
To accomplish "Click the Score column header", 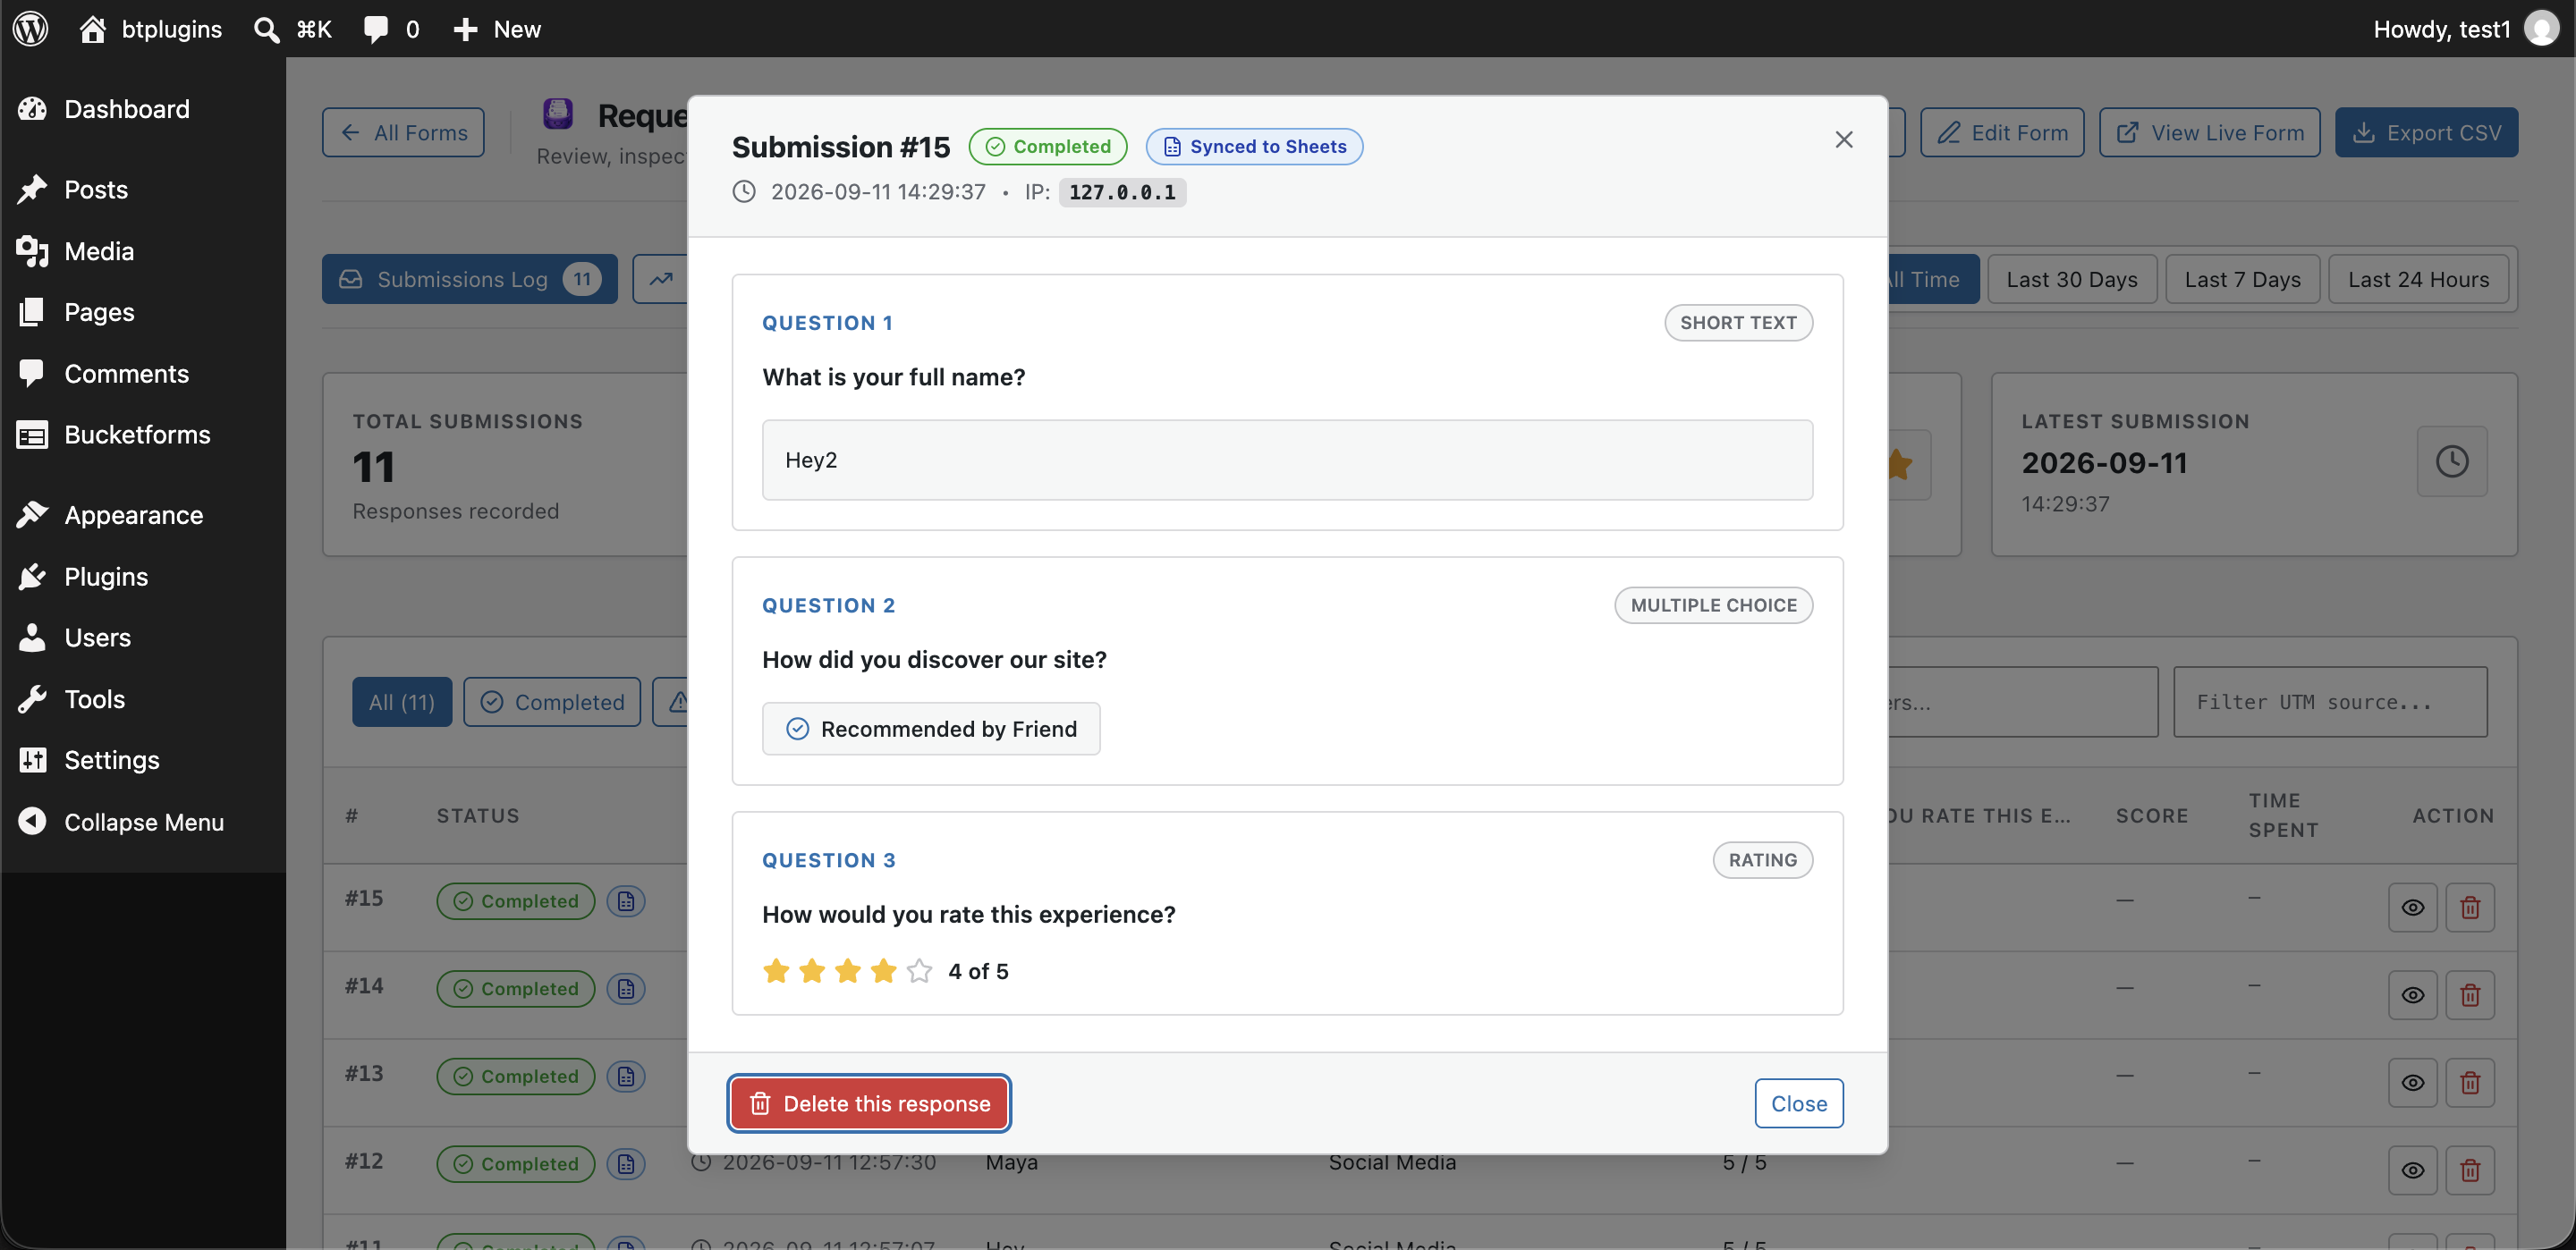I will pos(2152,815).
